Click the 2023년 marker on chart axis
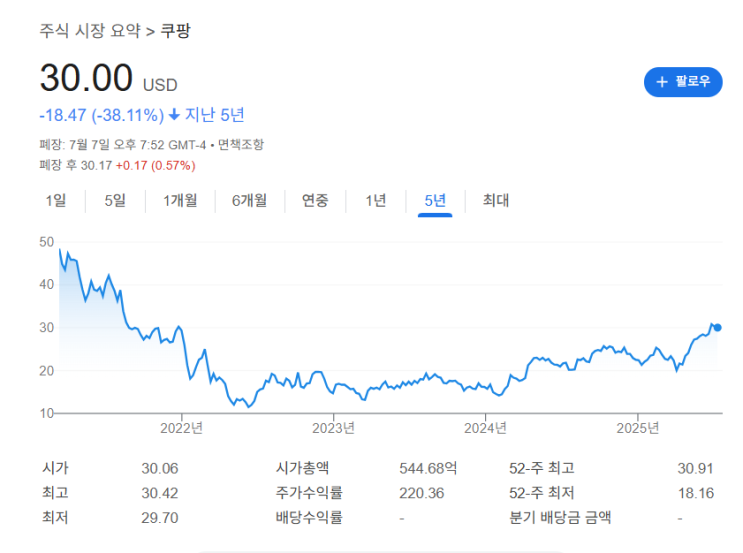 333,428
